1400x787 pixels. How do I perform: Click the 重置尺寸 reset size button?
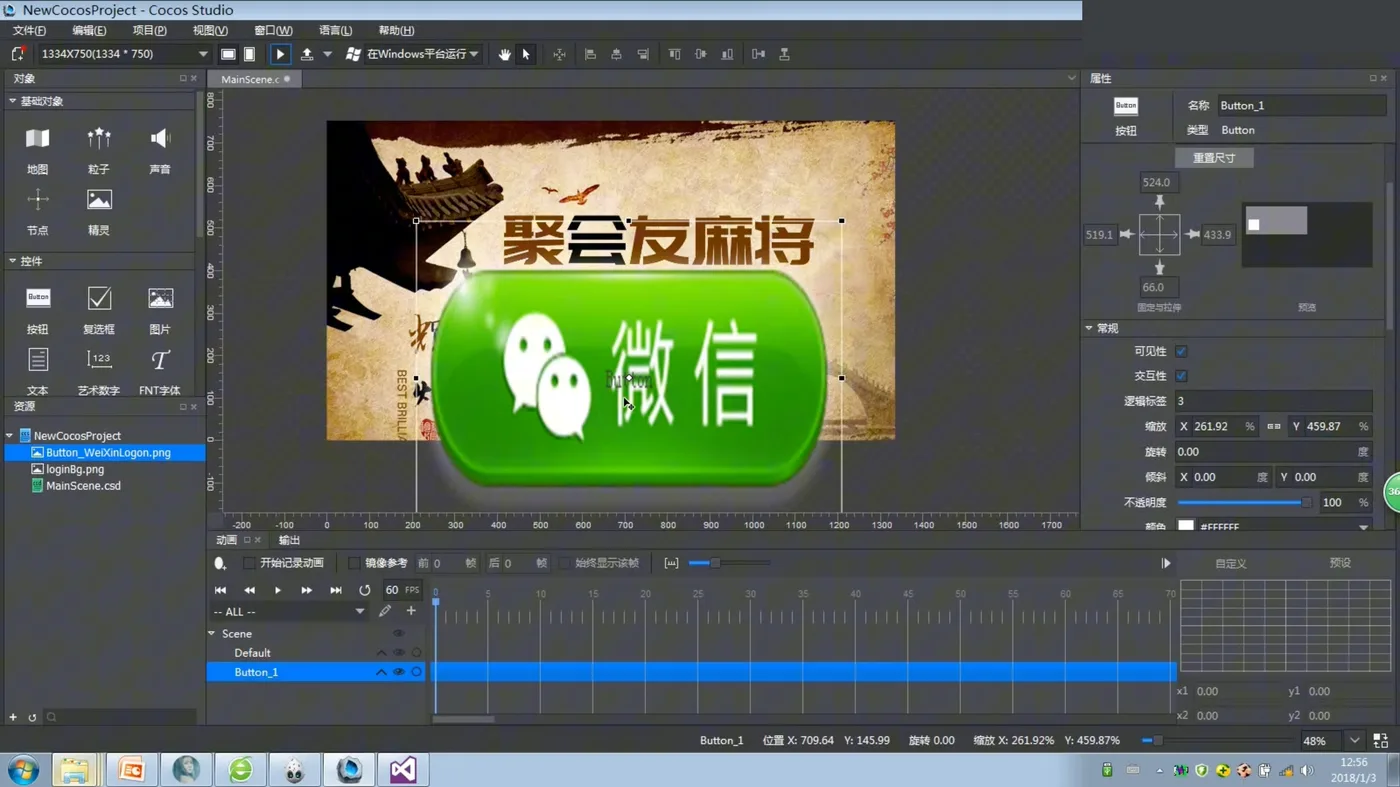[1213, 158]
